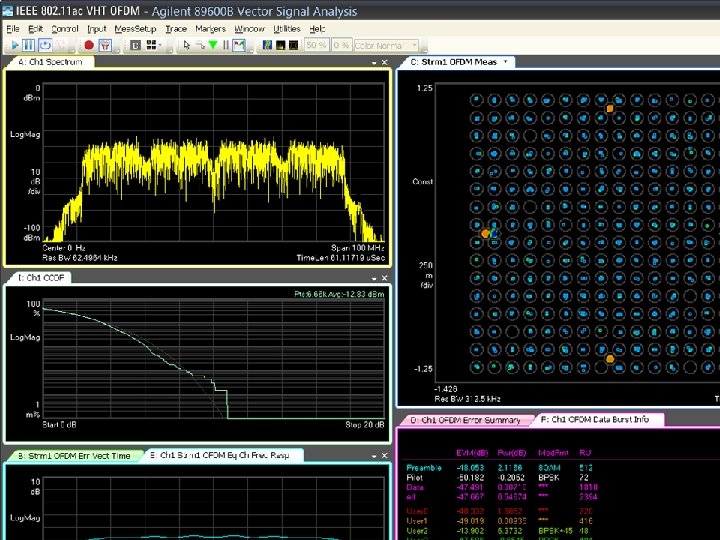The width and height of the screenshot is (720, 540).
Task: Switch to Ch1 OFDM Data Burst Info tab
Action: tap(598, 419)
